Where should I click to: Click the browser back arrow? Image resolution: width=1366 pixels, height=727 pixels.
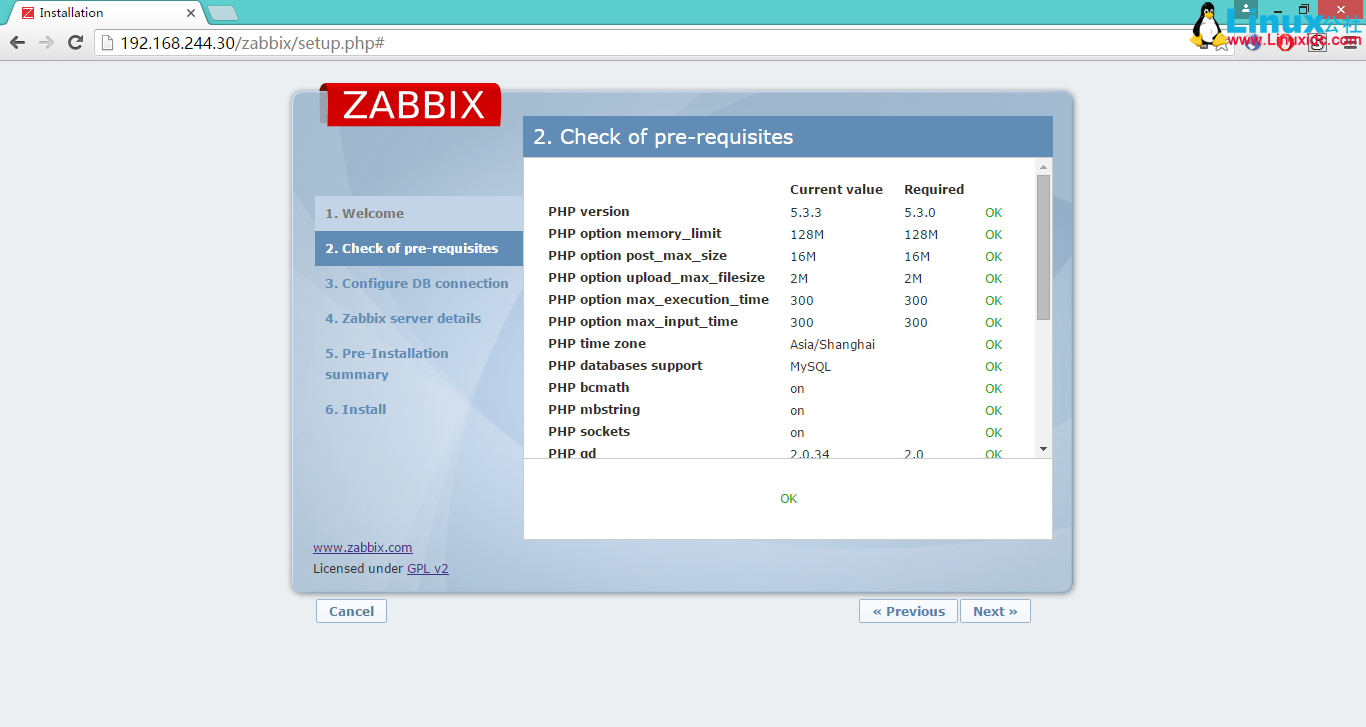[x=17, y=42]
